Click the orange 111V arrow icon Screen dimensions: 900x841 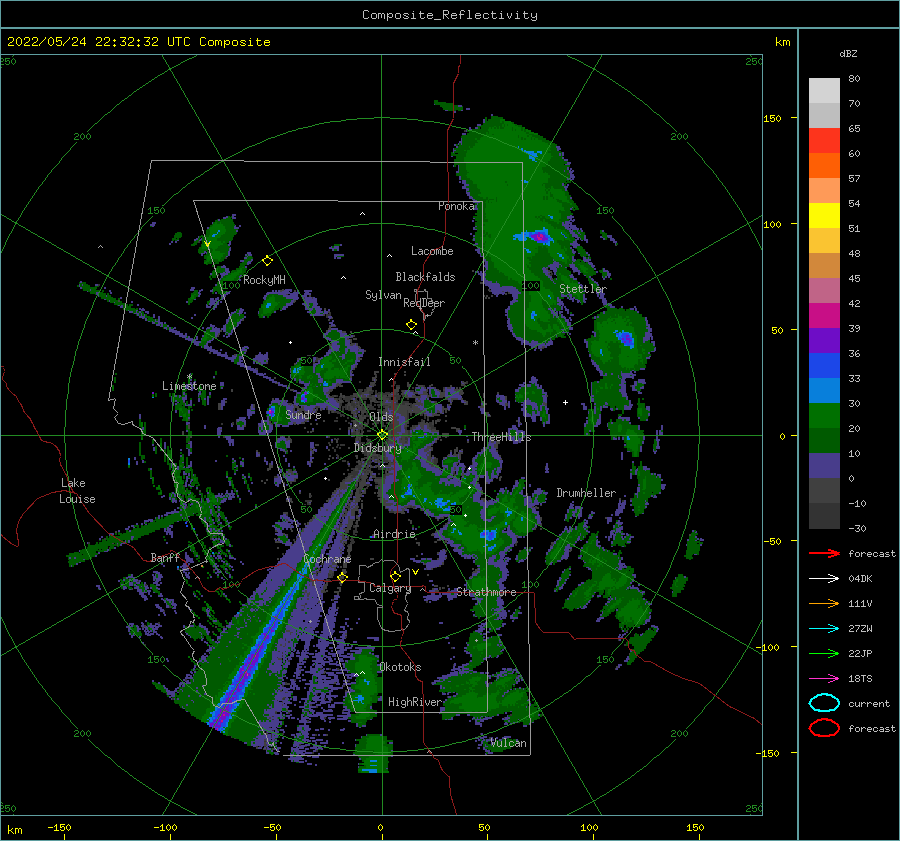(824, 603)
